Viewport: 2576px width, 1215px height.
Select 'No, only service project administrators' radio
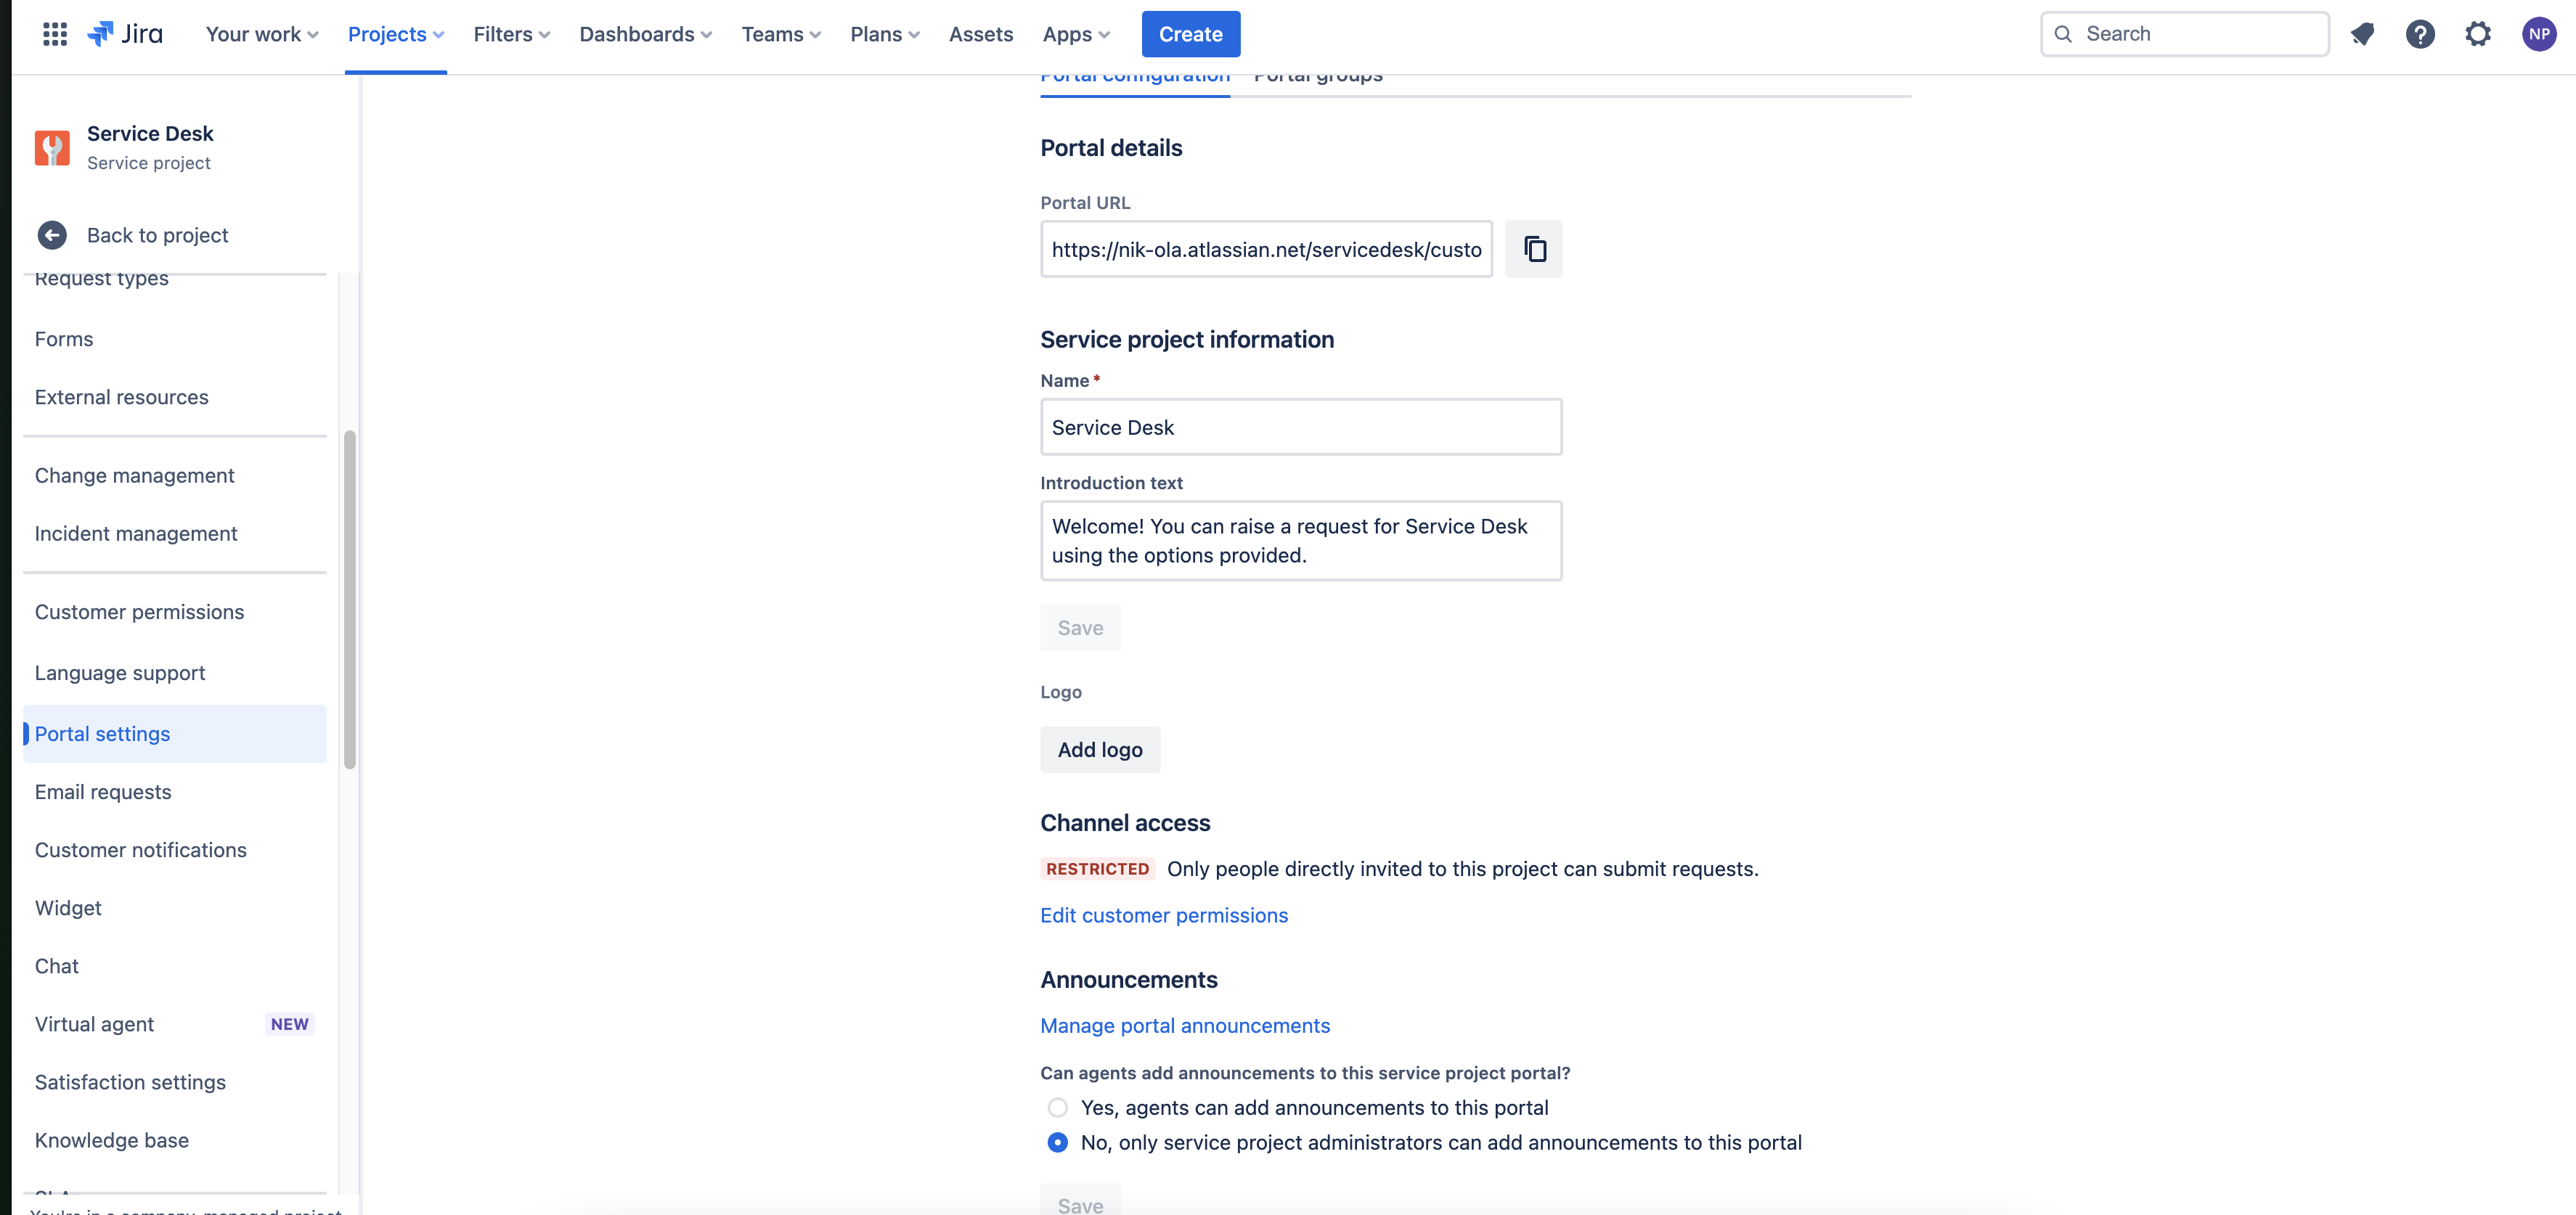(x=1057, y=1141)
